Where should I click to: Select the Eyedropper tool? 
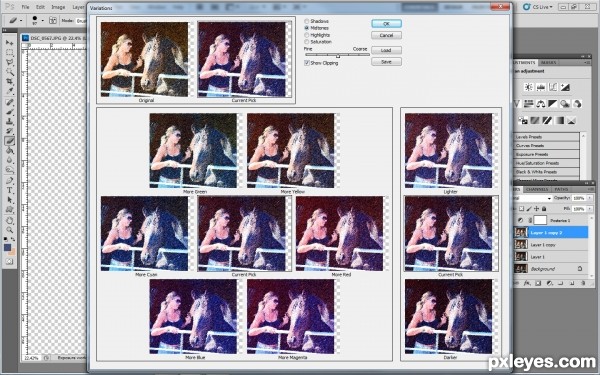coord(10,91)
